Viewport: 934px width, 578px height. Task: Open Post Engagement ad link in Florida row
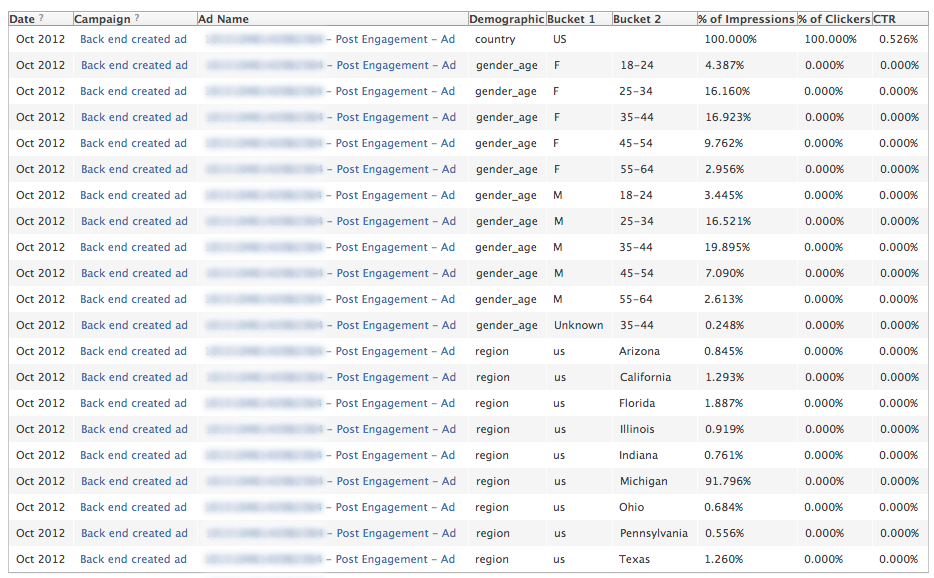(395, 403)
